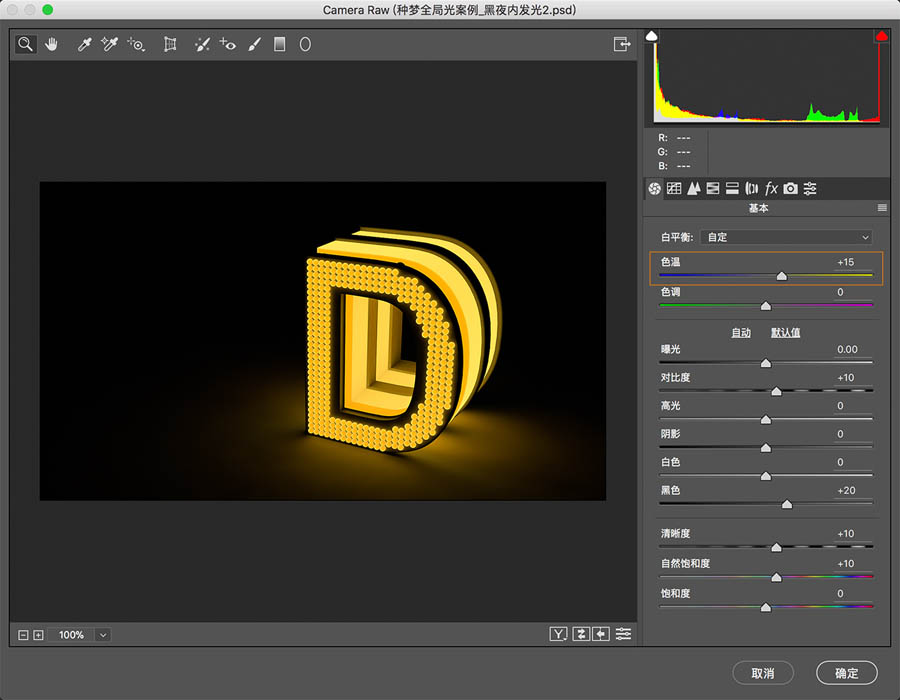Activate the Spot Removal tool
Screen dimensions: 900x700
tap(201, 44)
